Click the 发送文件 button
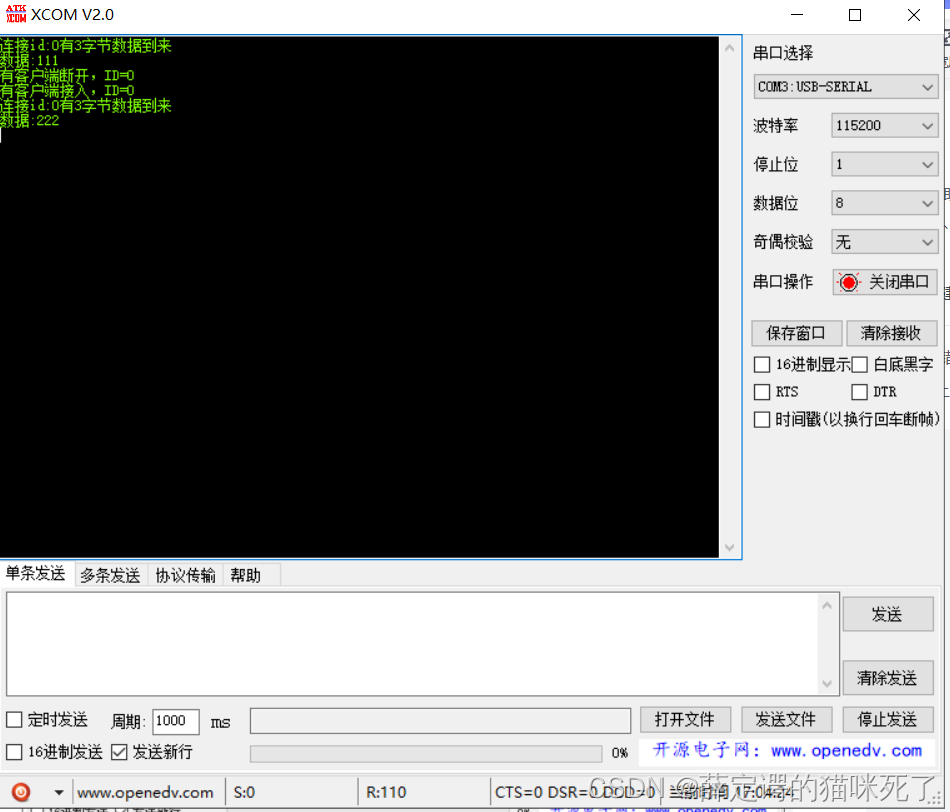 pos(786,719)
